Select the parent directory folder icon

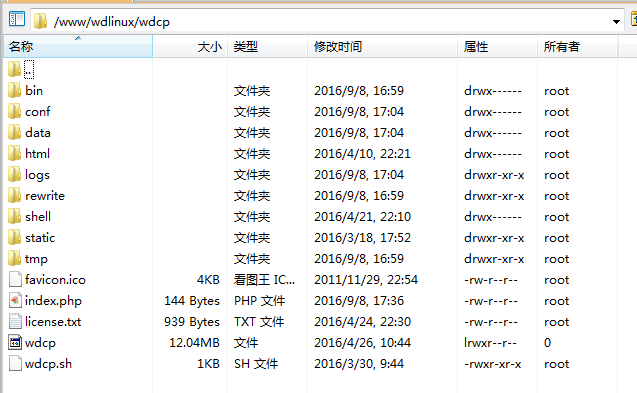pos(15,69)
